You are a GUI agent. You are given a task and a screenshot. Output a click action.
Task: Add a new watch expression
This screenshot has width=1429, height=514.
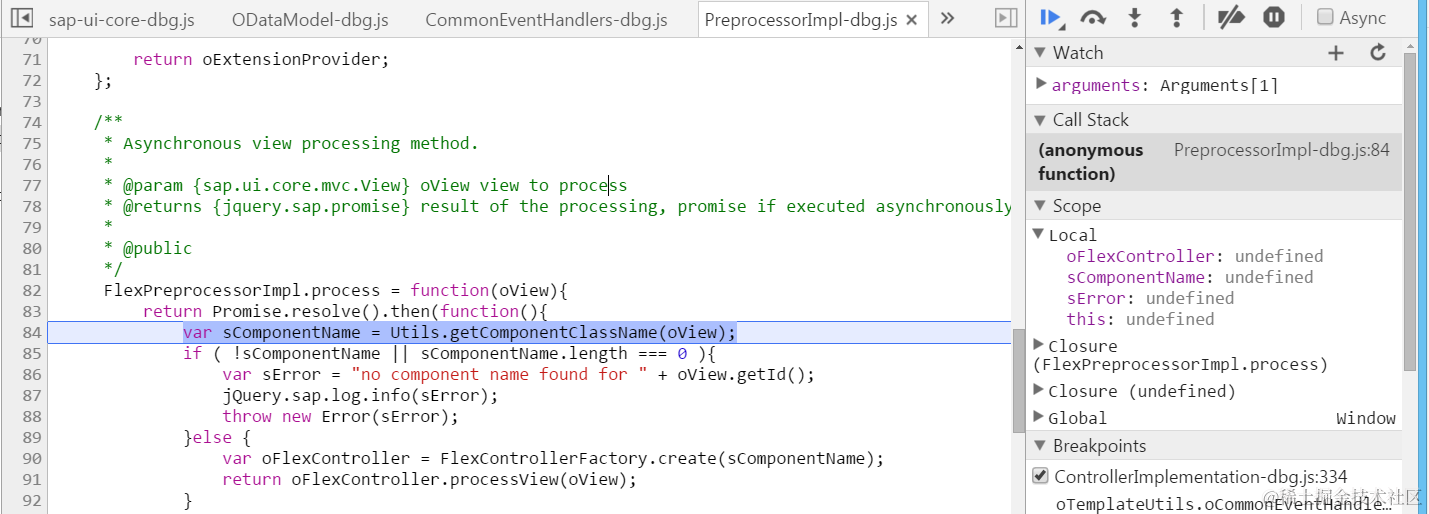click(x=1336, y=53)
